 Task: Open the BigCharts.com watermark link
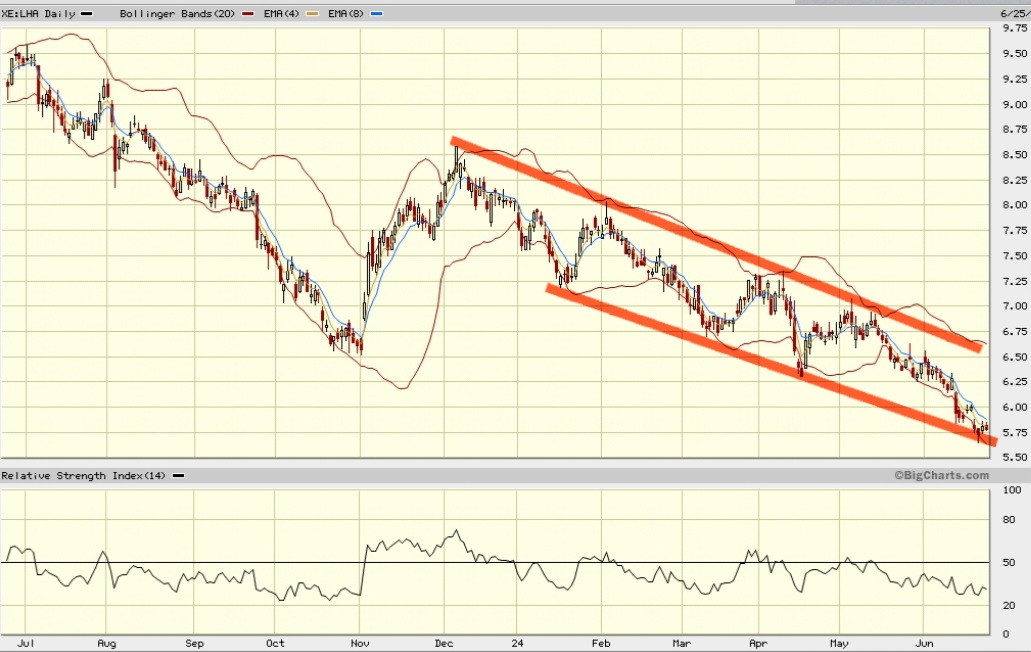click(940, 475)
